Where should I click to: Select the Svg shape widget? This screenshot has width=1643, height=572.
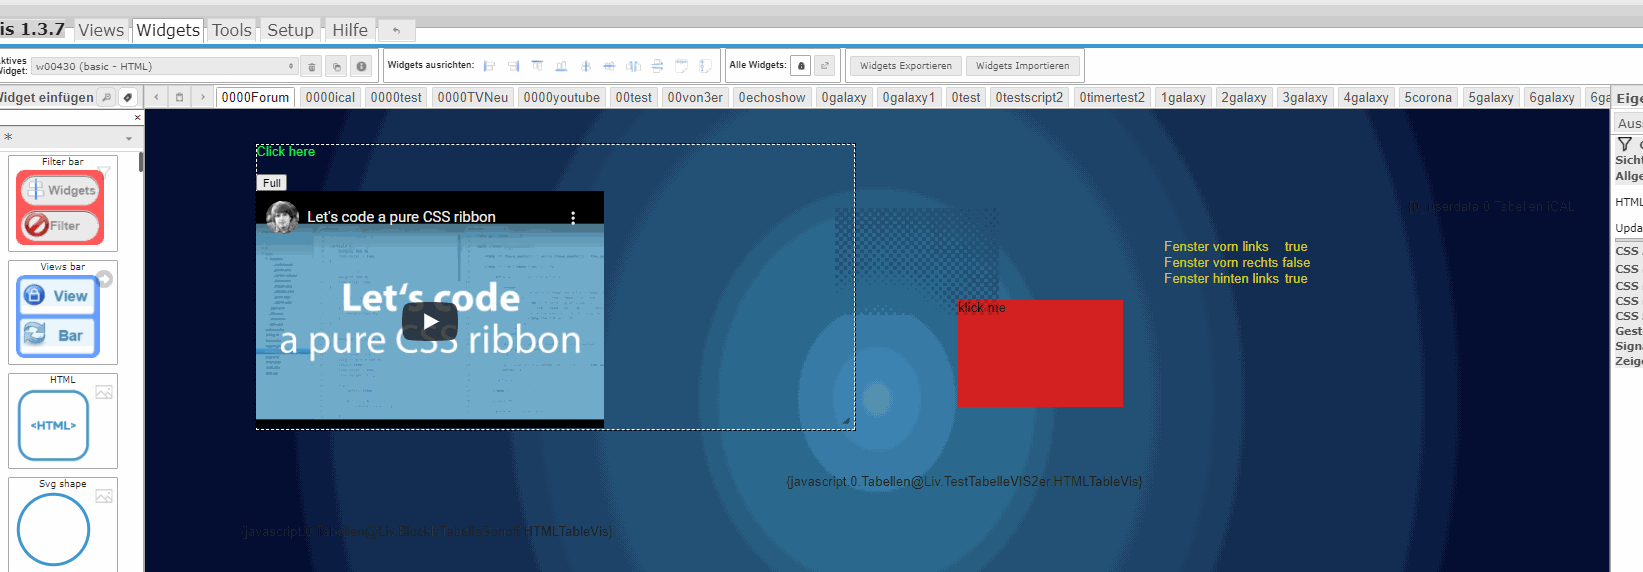(62, 524)
